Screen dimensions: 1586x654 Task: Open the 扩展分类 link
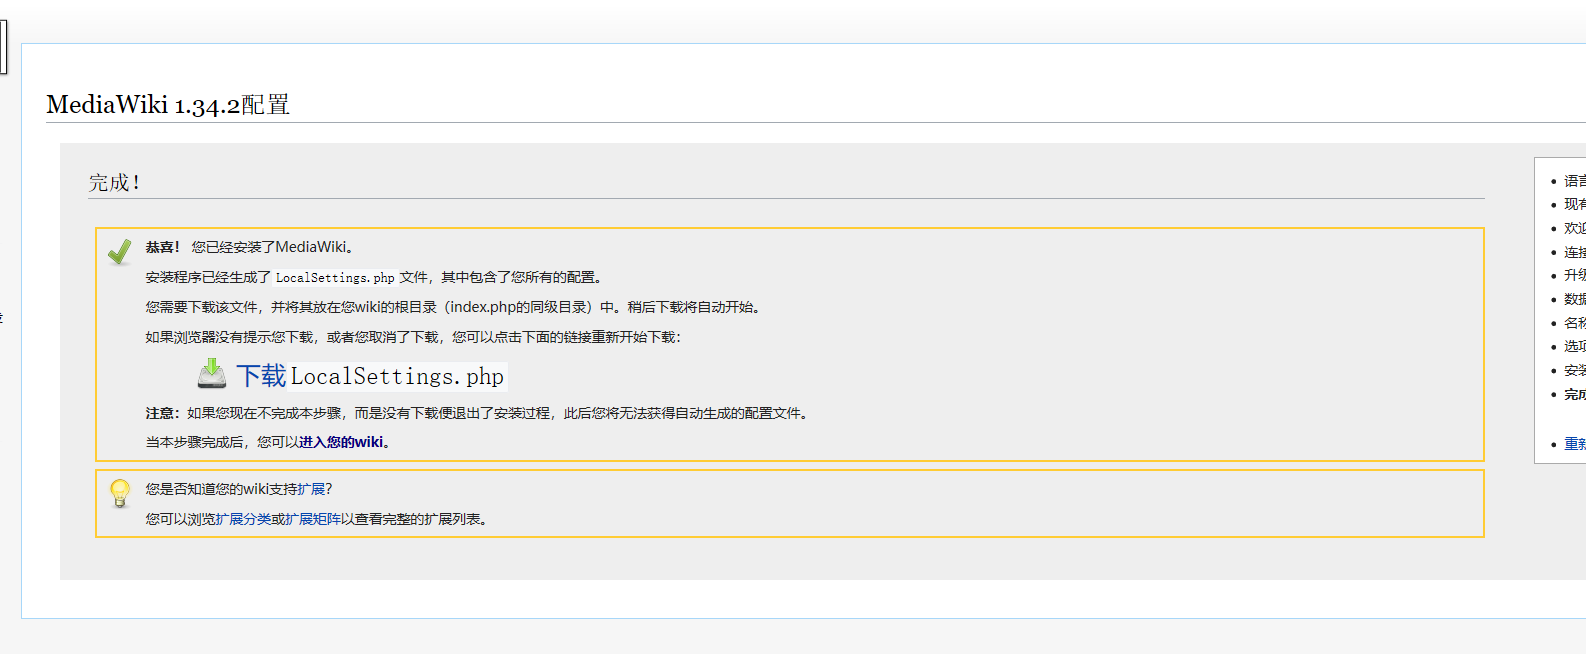tap(243, 519)
